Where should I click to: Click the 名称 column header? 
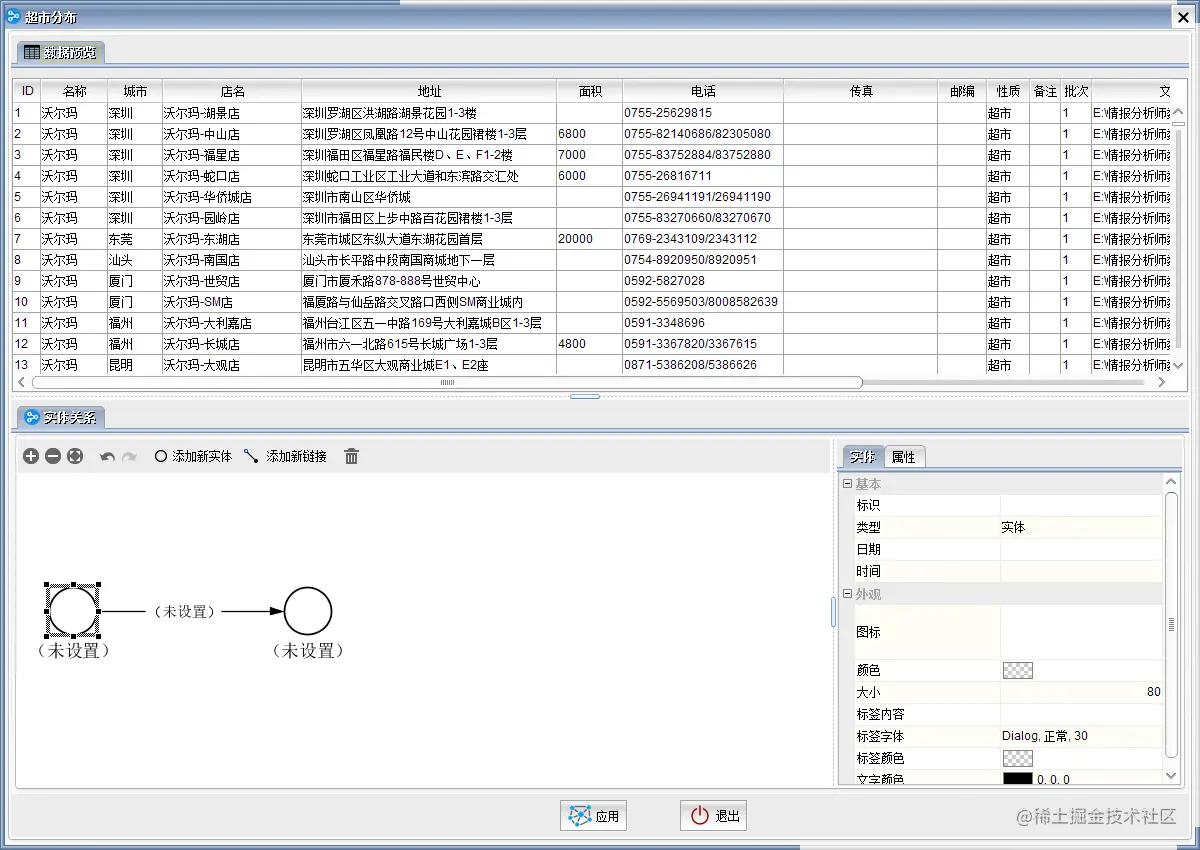tap(73, 91)
